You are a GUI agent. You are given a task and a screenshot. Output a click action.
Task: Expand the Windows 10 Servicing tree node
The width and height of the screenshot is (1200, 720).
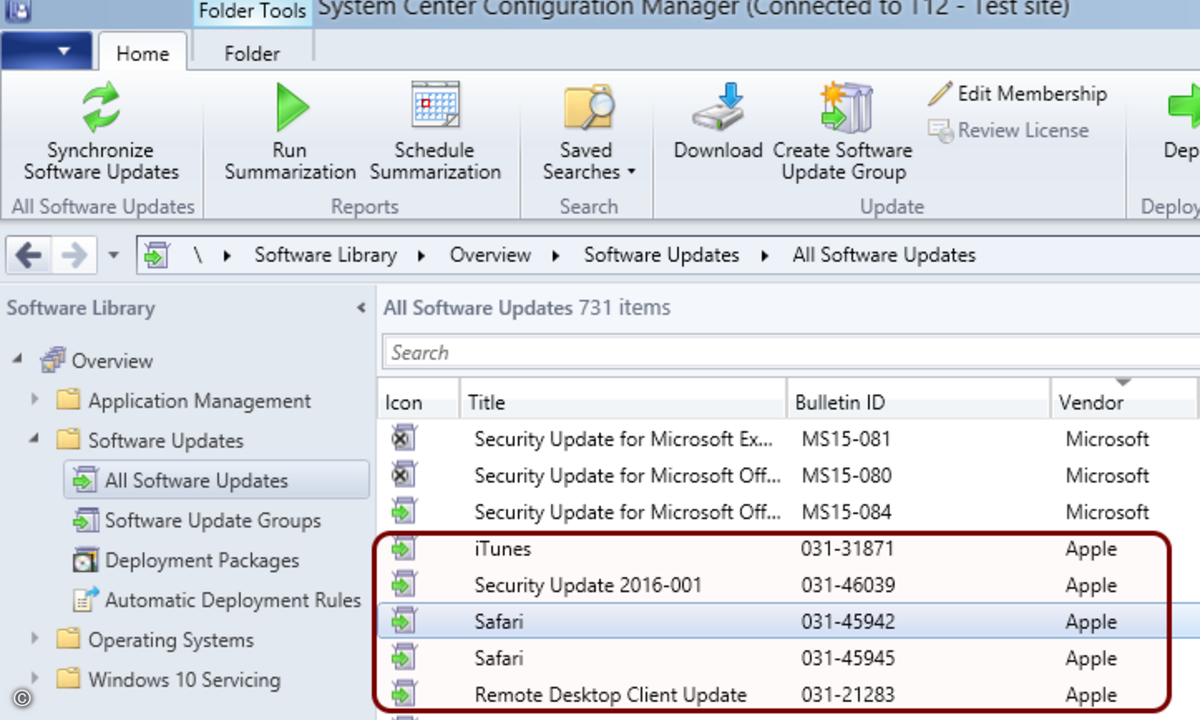click(x=36, y=679)
